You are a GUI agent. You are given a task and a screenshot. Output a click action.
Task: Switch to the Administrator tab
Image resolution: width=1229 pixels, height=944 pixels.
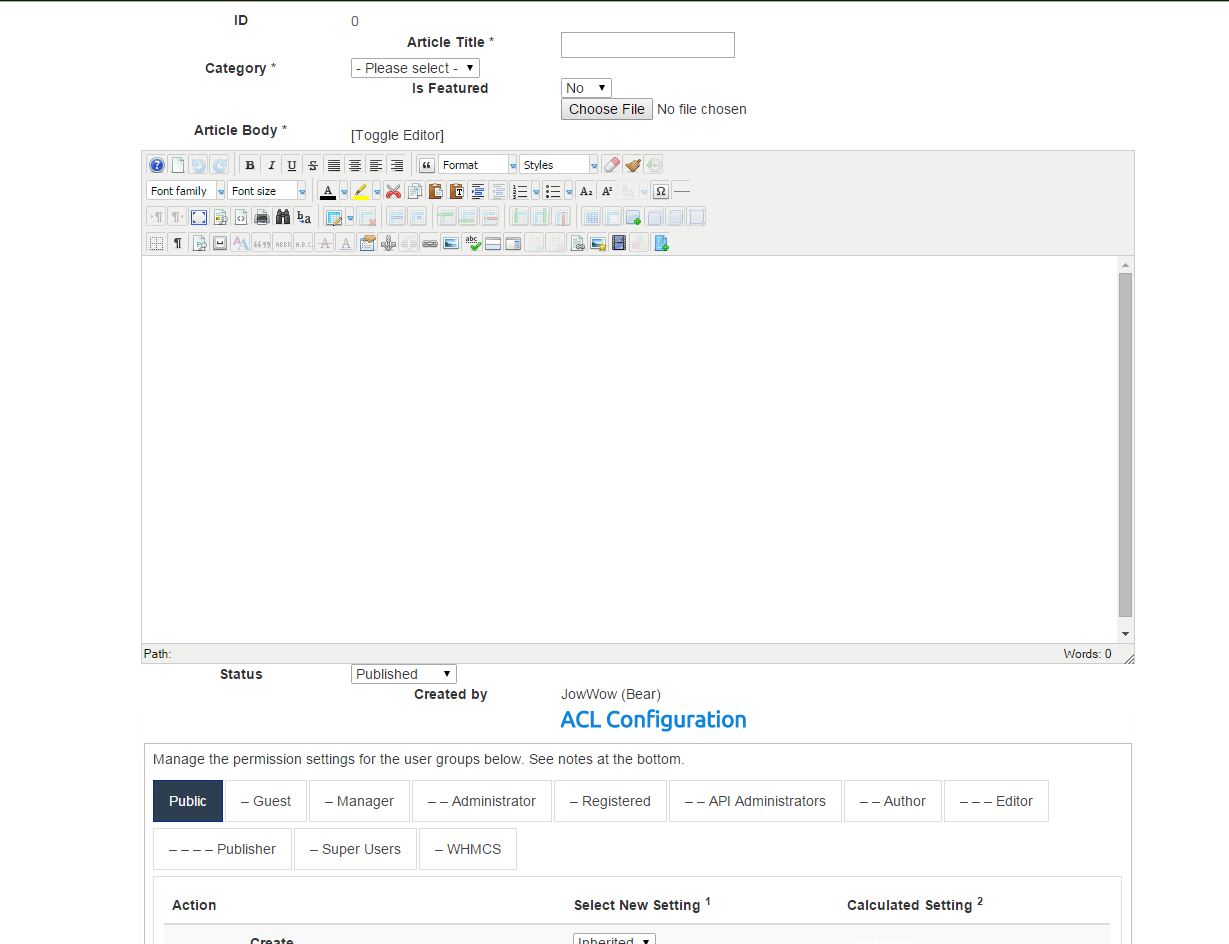click(482, 801)
